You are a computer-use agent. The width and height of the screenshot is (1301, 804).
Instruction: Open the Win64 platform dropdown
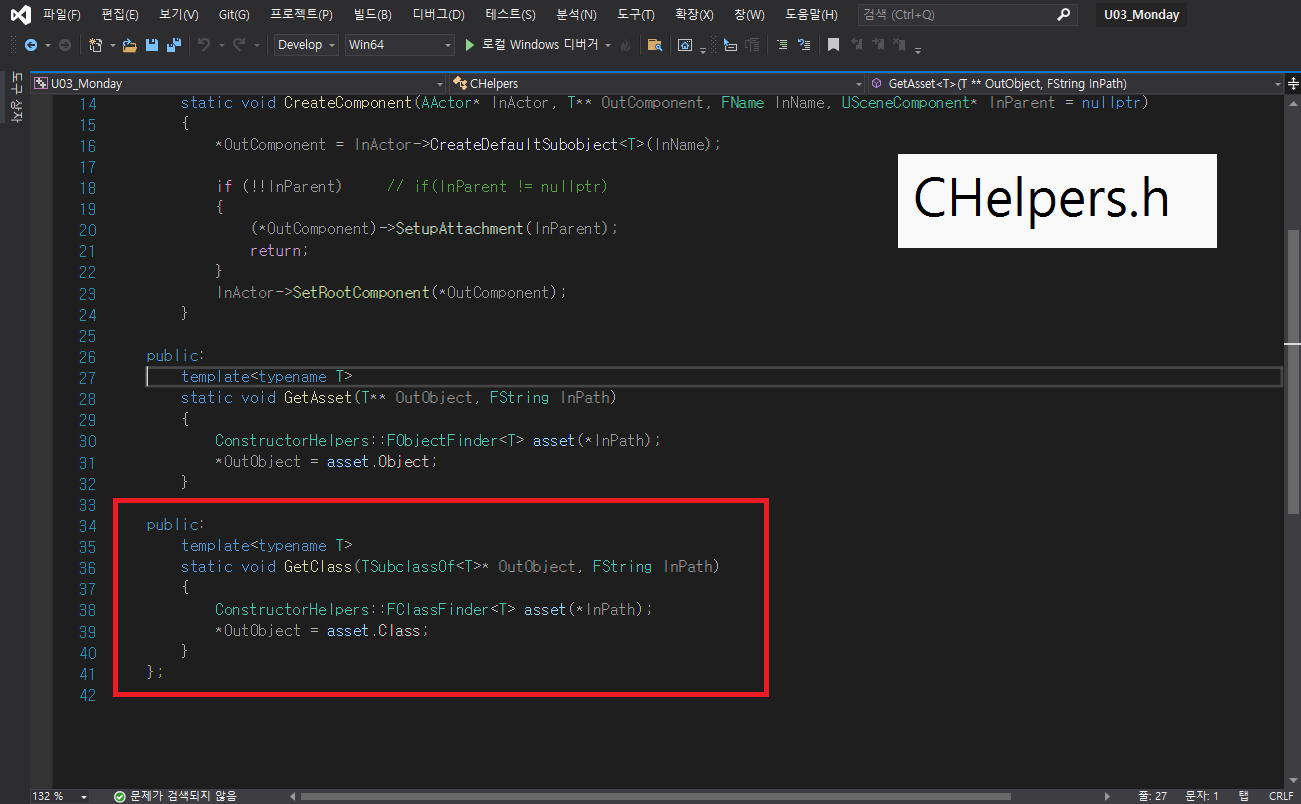400,45
